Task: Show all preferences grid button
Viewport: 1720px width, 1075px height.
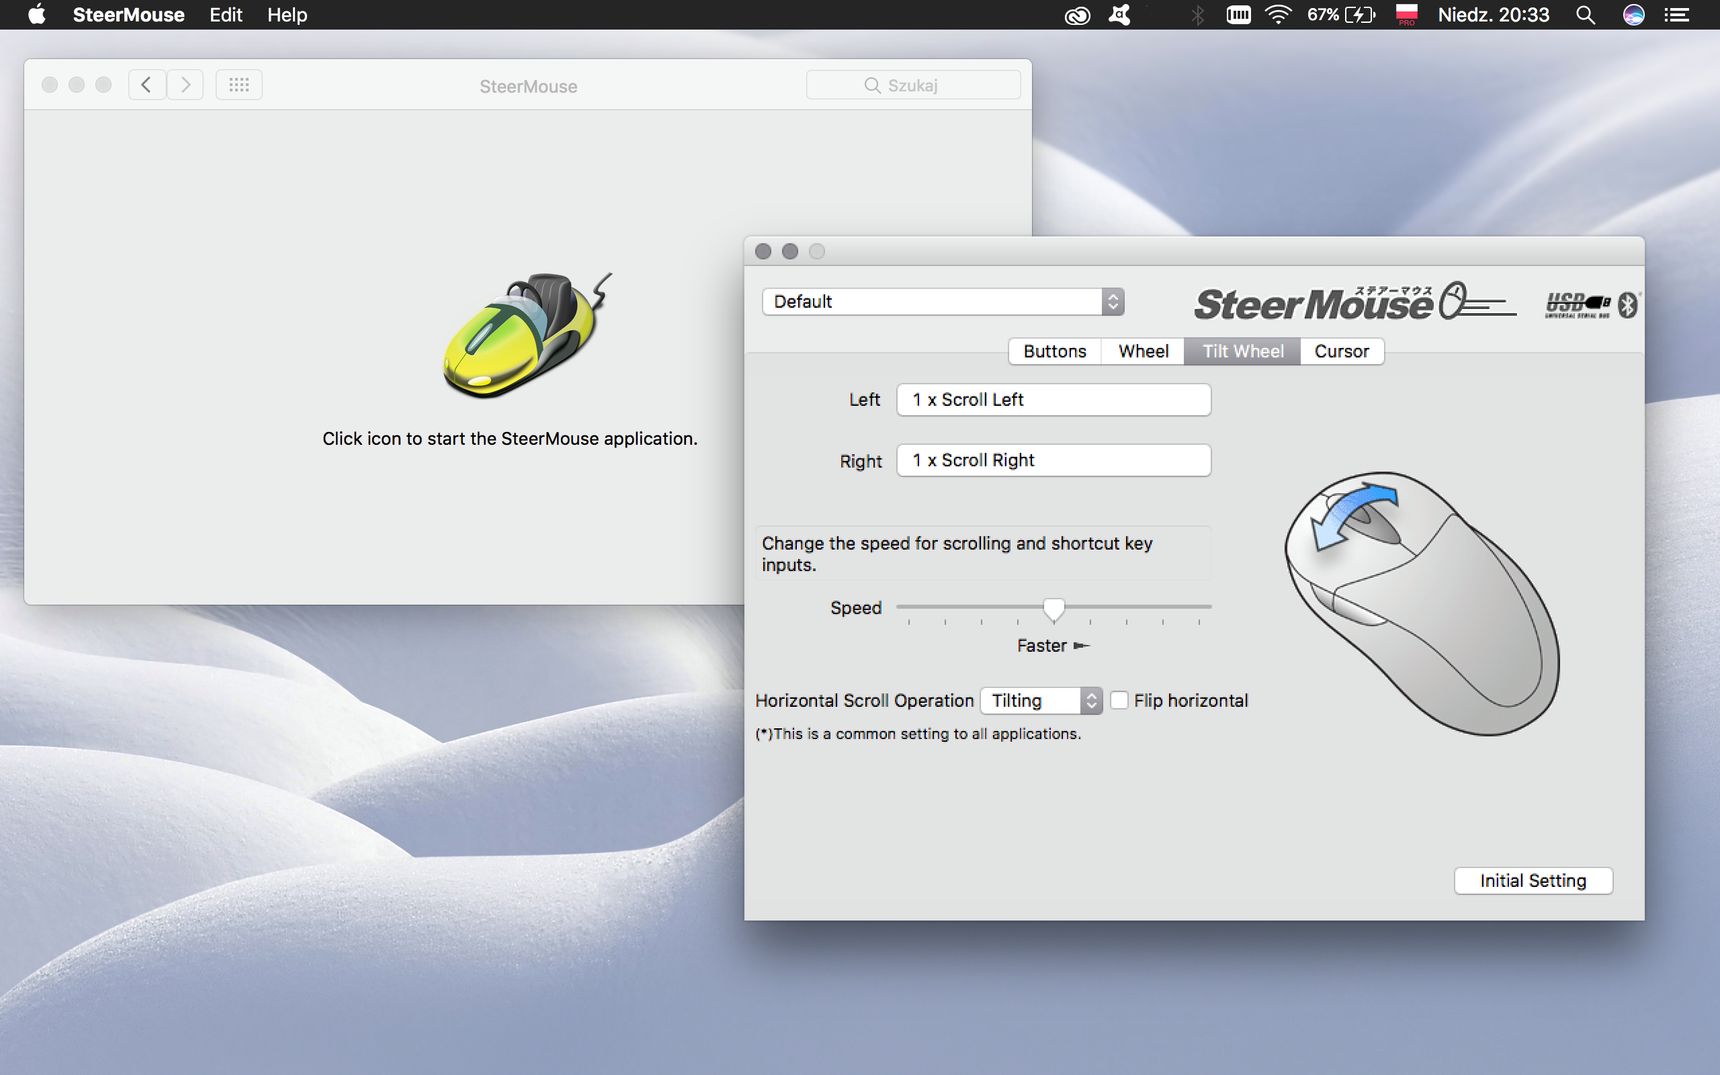Action: tap(239, 85)
